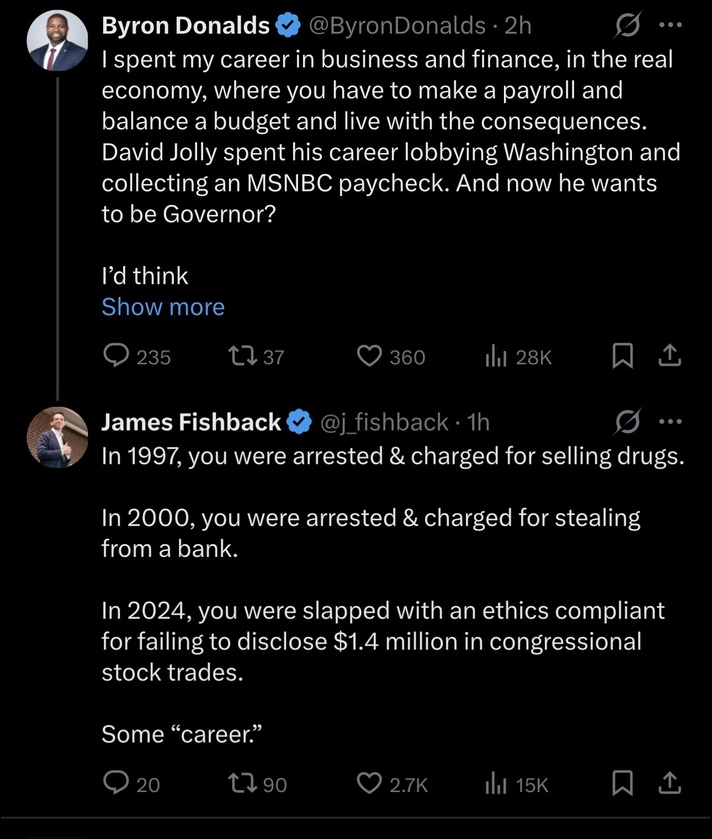
Task: Like Byron Donalds' tweet
Action: coord(391,356)
